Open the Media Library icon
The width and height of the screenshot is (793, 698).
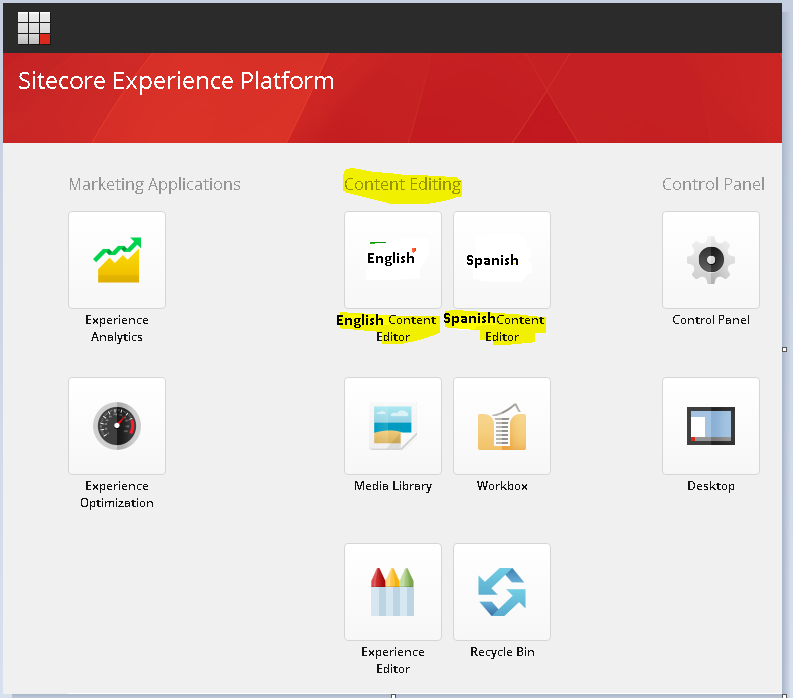tap(393, 426)
